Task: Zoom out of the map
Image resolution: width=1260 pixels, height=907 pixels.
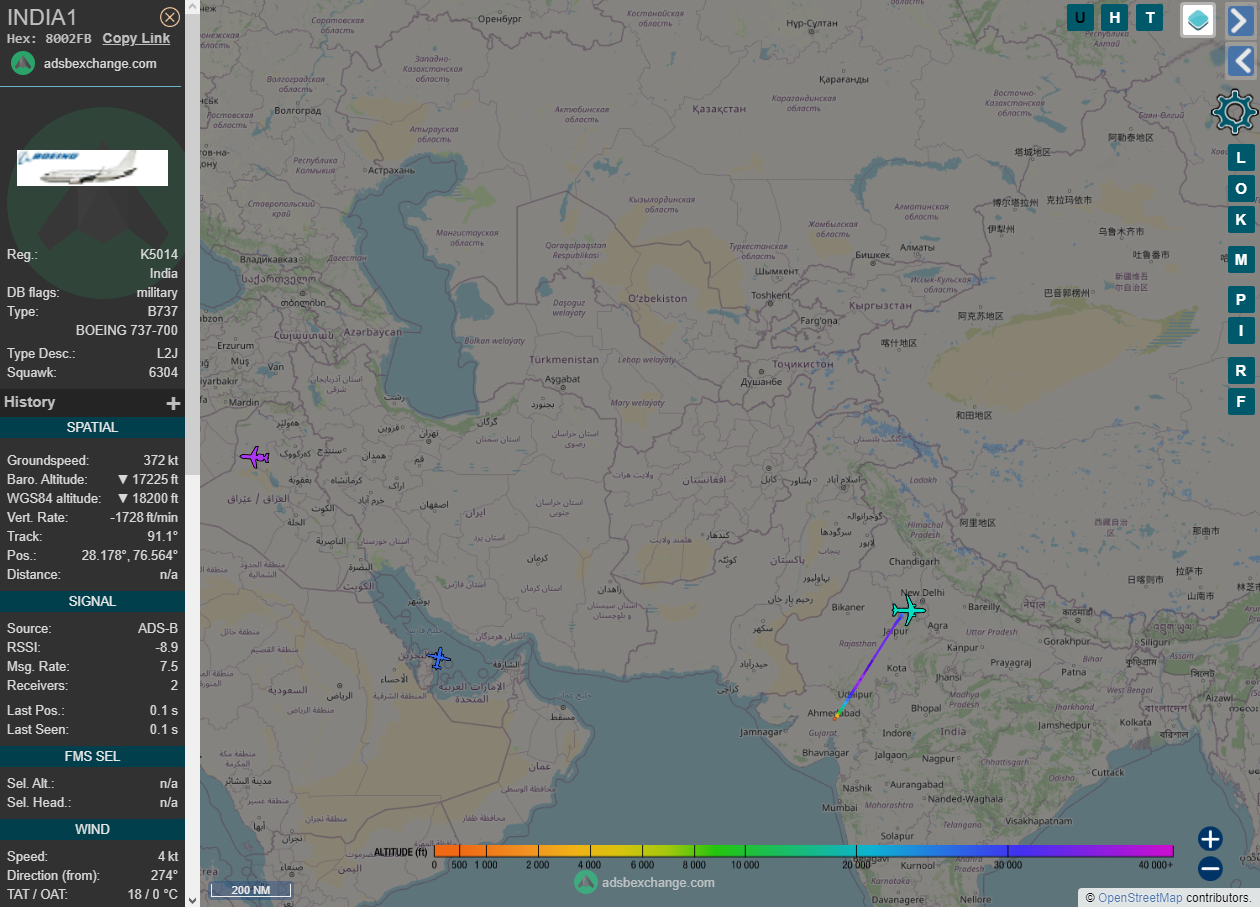Action: click(1210, 868)
